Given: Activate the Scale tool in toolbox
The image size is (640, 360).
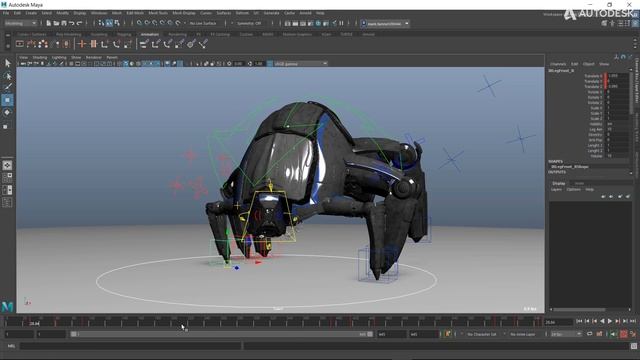Looking at the screenshot, I should point(6,127).
